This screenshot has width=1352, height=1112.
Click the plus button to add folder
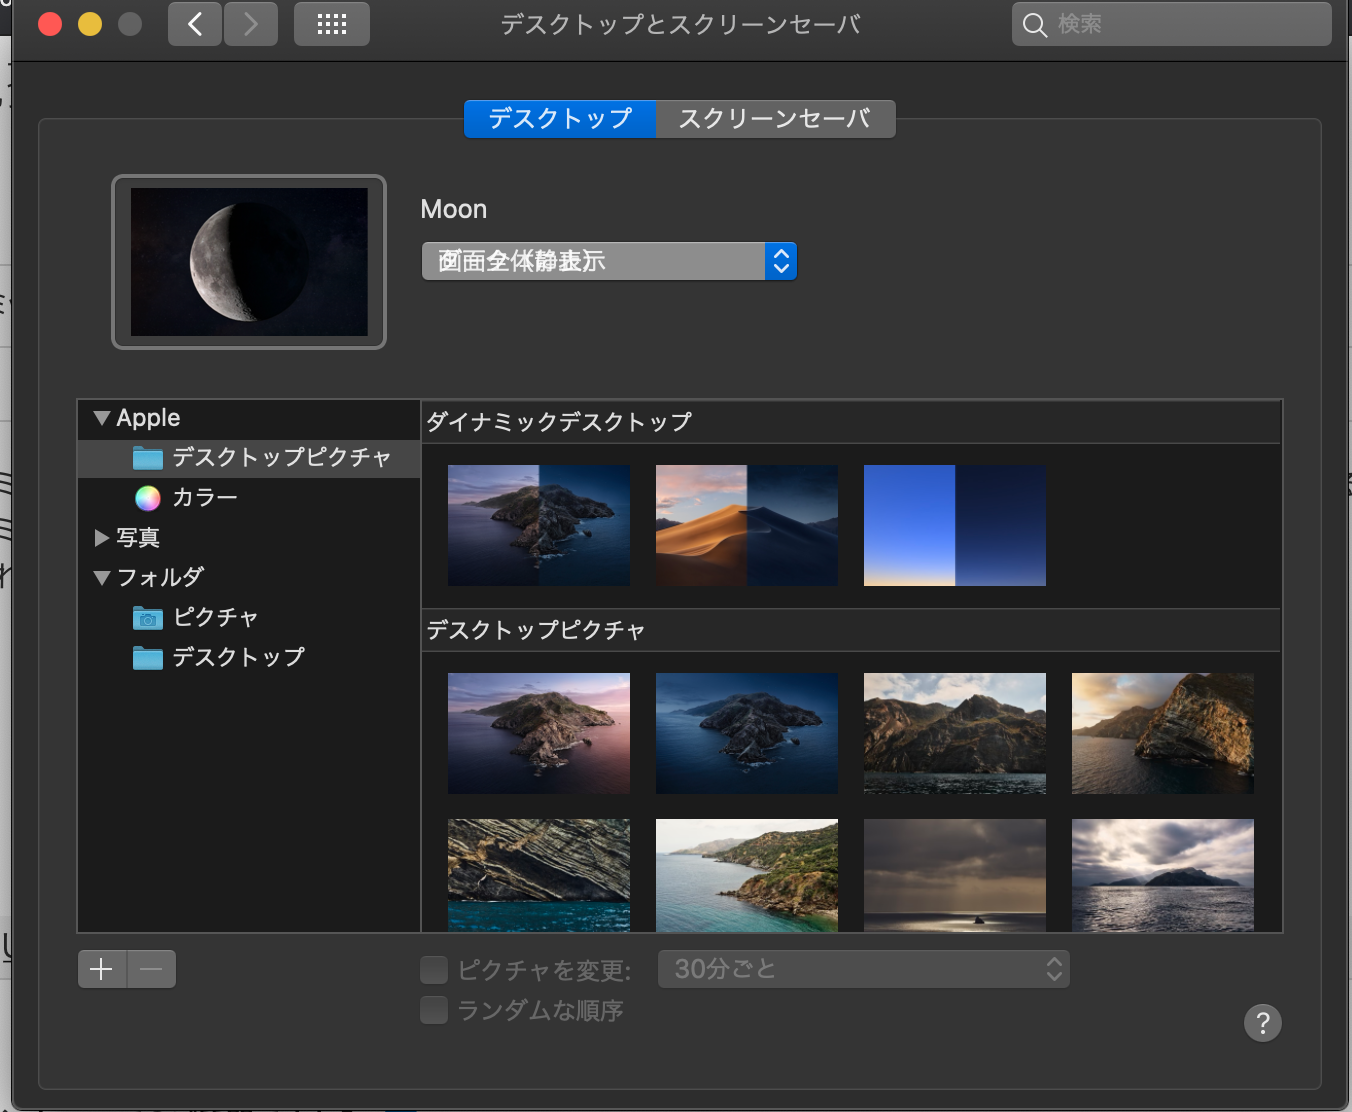(102, 969)
